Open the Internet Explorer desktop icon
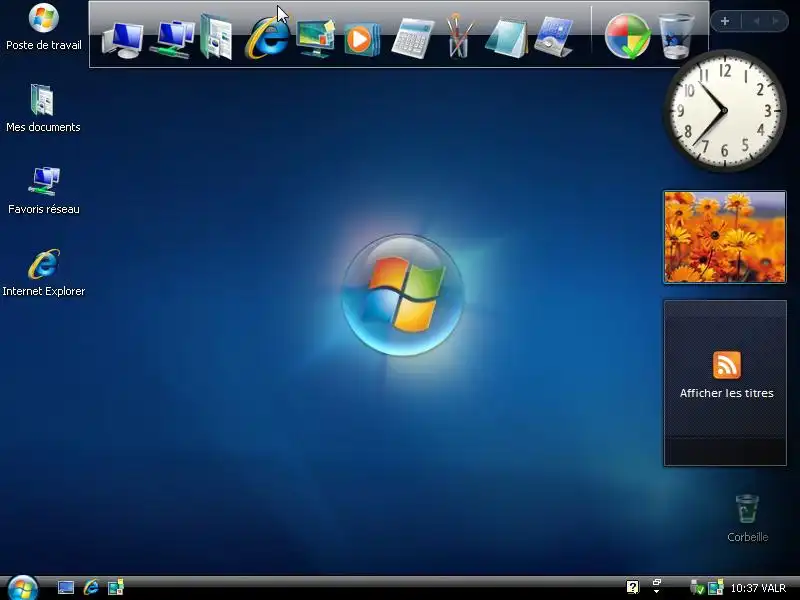The height and width of the screenshot is (600, 800). tap(44, 272)
